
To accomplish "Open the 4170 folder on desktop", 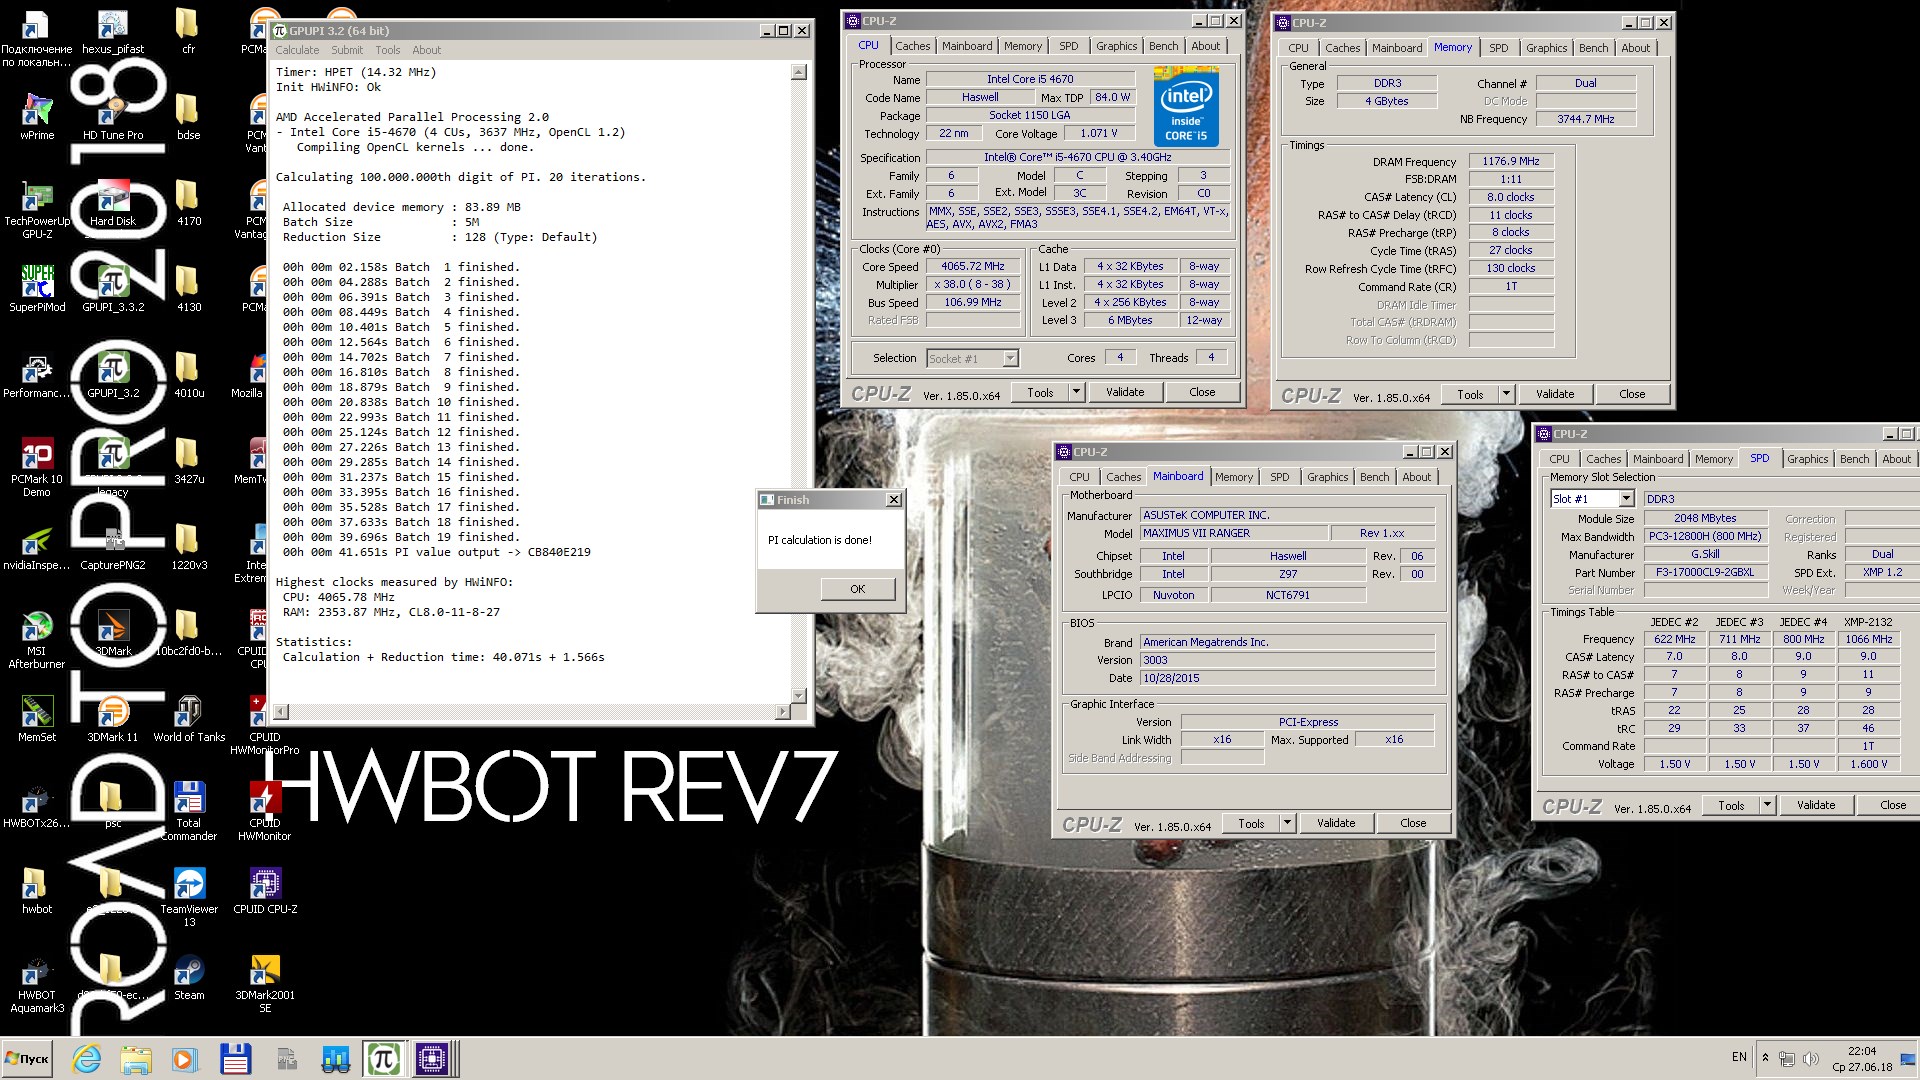I will (189, 201).
